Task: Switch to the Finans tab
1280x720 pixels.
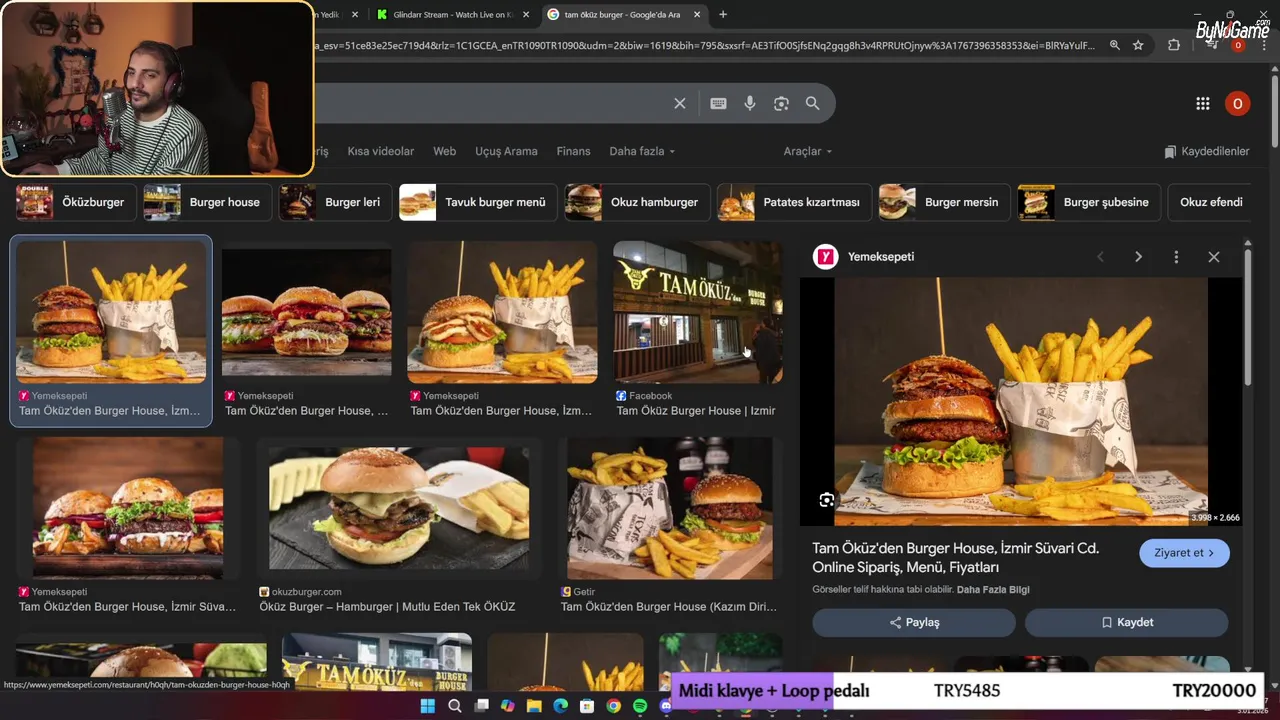Action: (x=573, y=151)
